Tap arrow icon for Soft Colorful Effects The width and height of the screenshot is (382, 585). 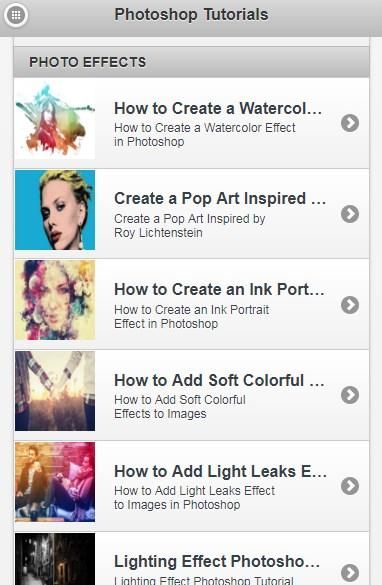(350, 395)
